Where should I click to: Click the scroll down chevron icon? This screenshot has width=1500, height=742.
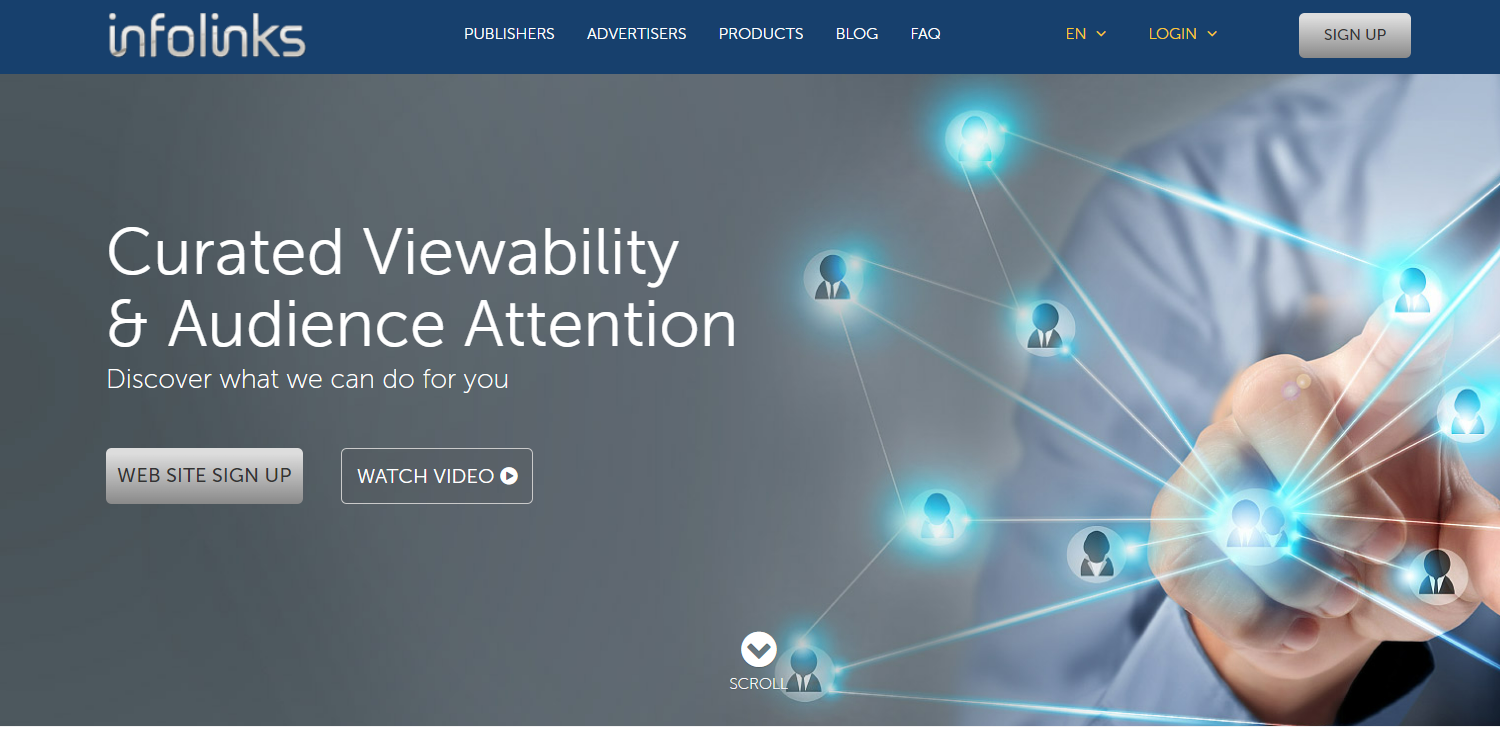point(759,650)
